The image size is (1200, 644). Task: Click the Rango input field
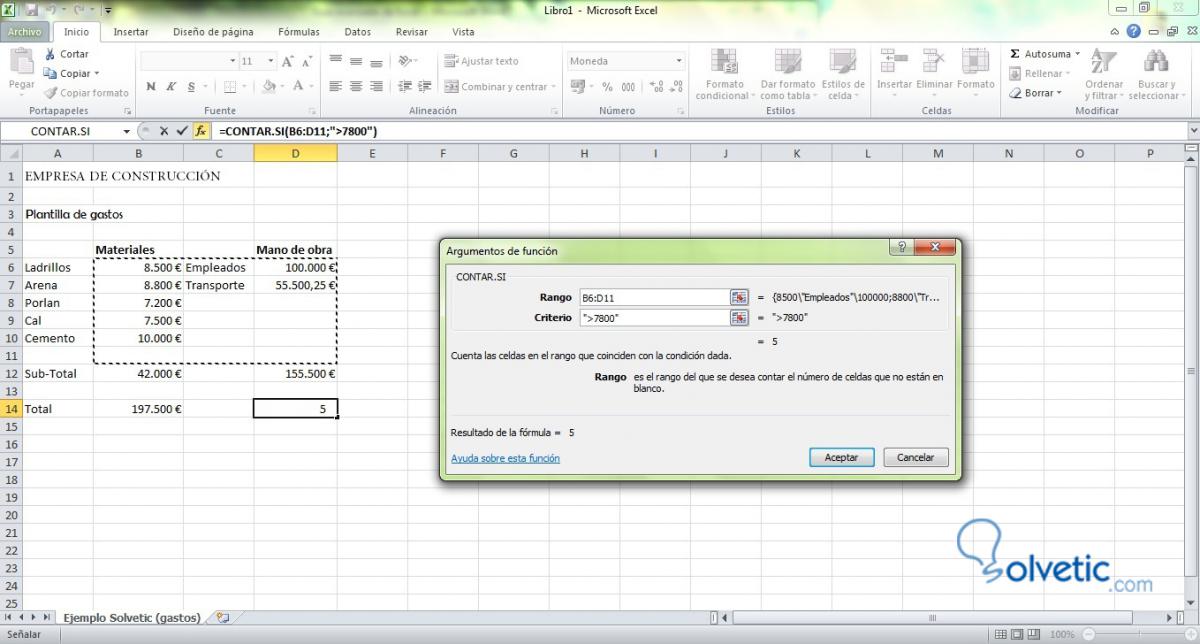pos(654,297)
